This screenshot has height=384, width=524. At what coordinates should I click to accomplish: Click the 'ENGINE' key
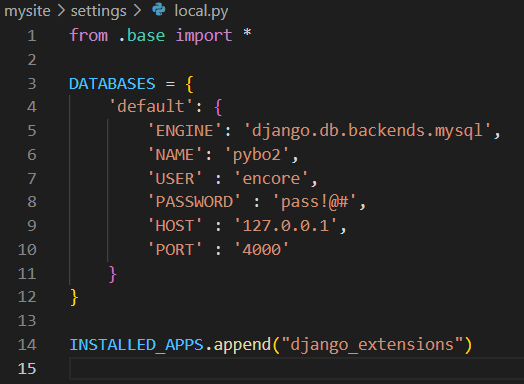click(x=184, y=130)
